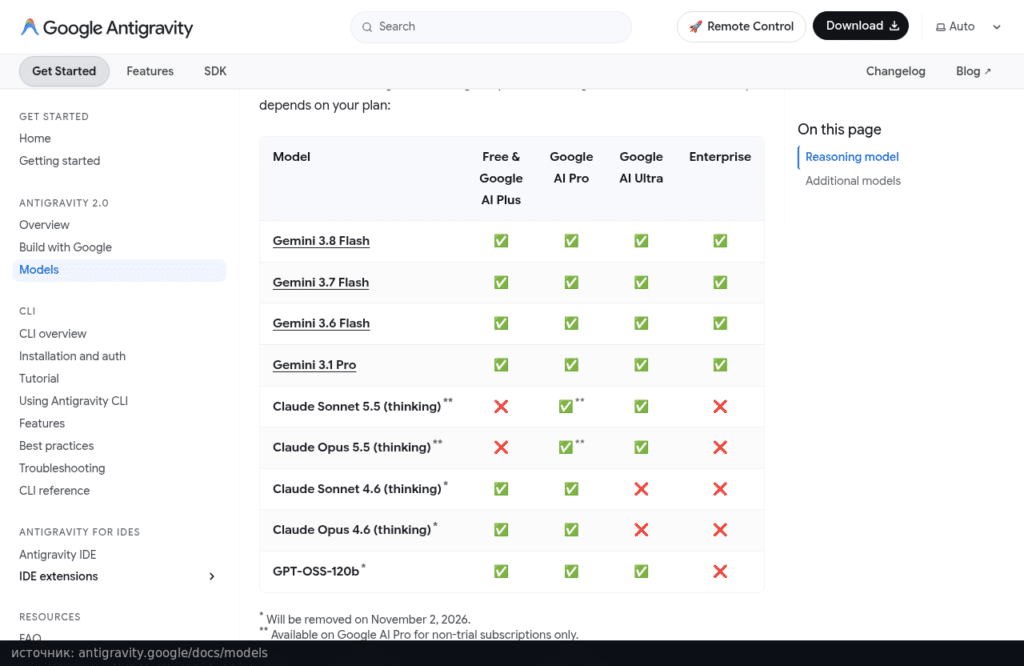Open CLI overview in the sidebar
Screen dimensions: 1024x666
click(52, 334)
